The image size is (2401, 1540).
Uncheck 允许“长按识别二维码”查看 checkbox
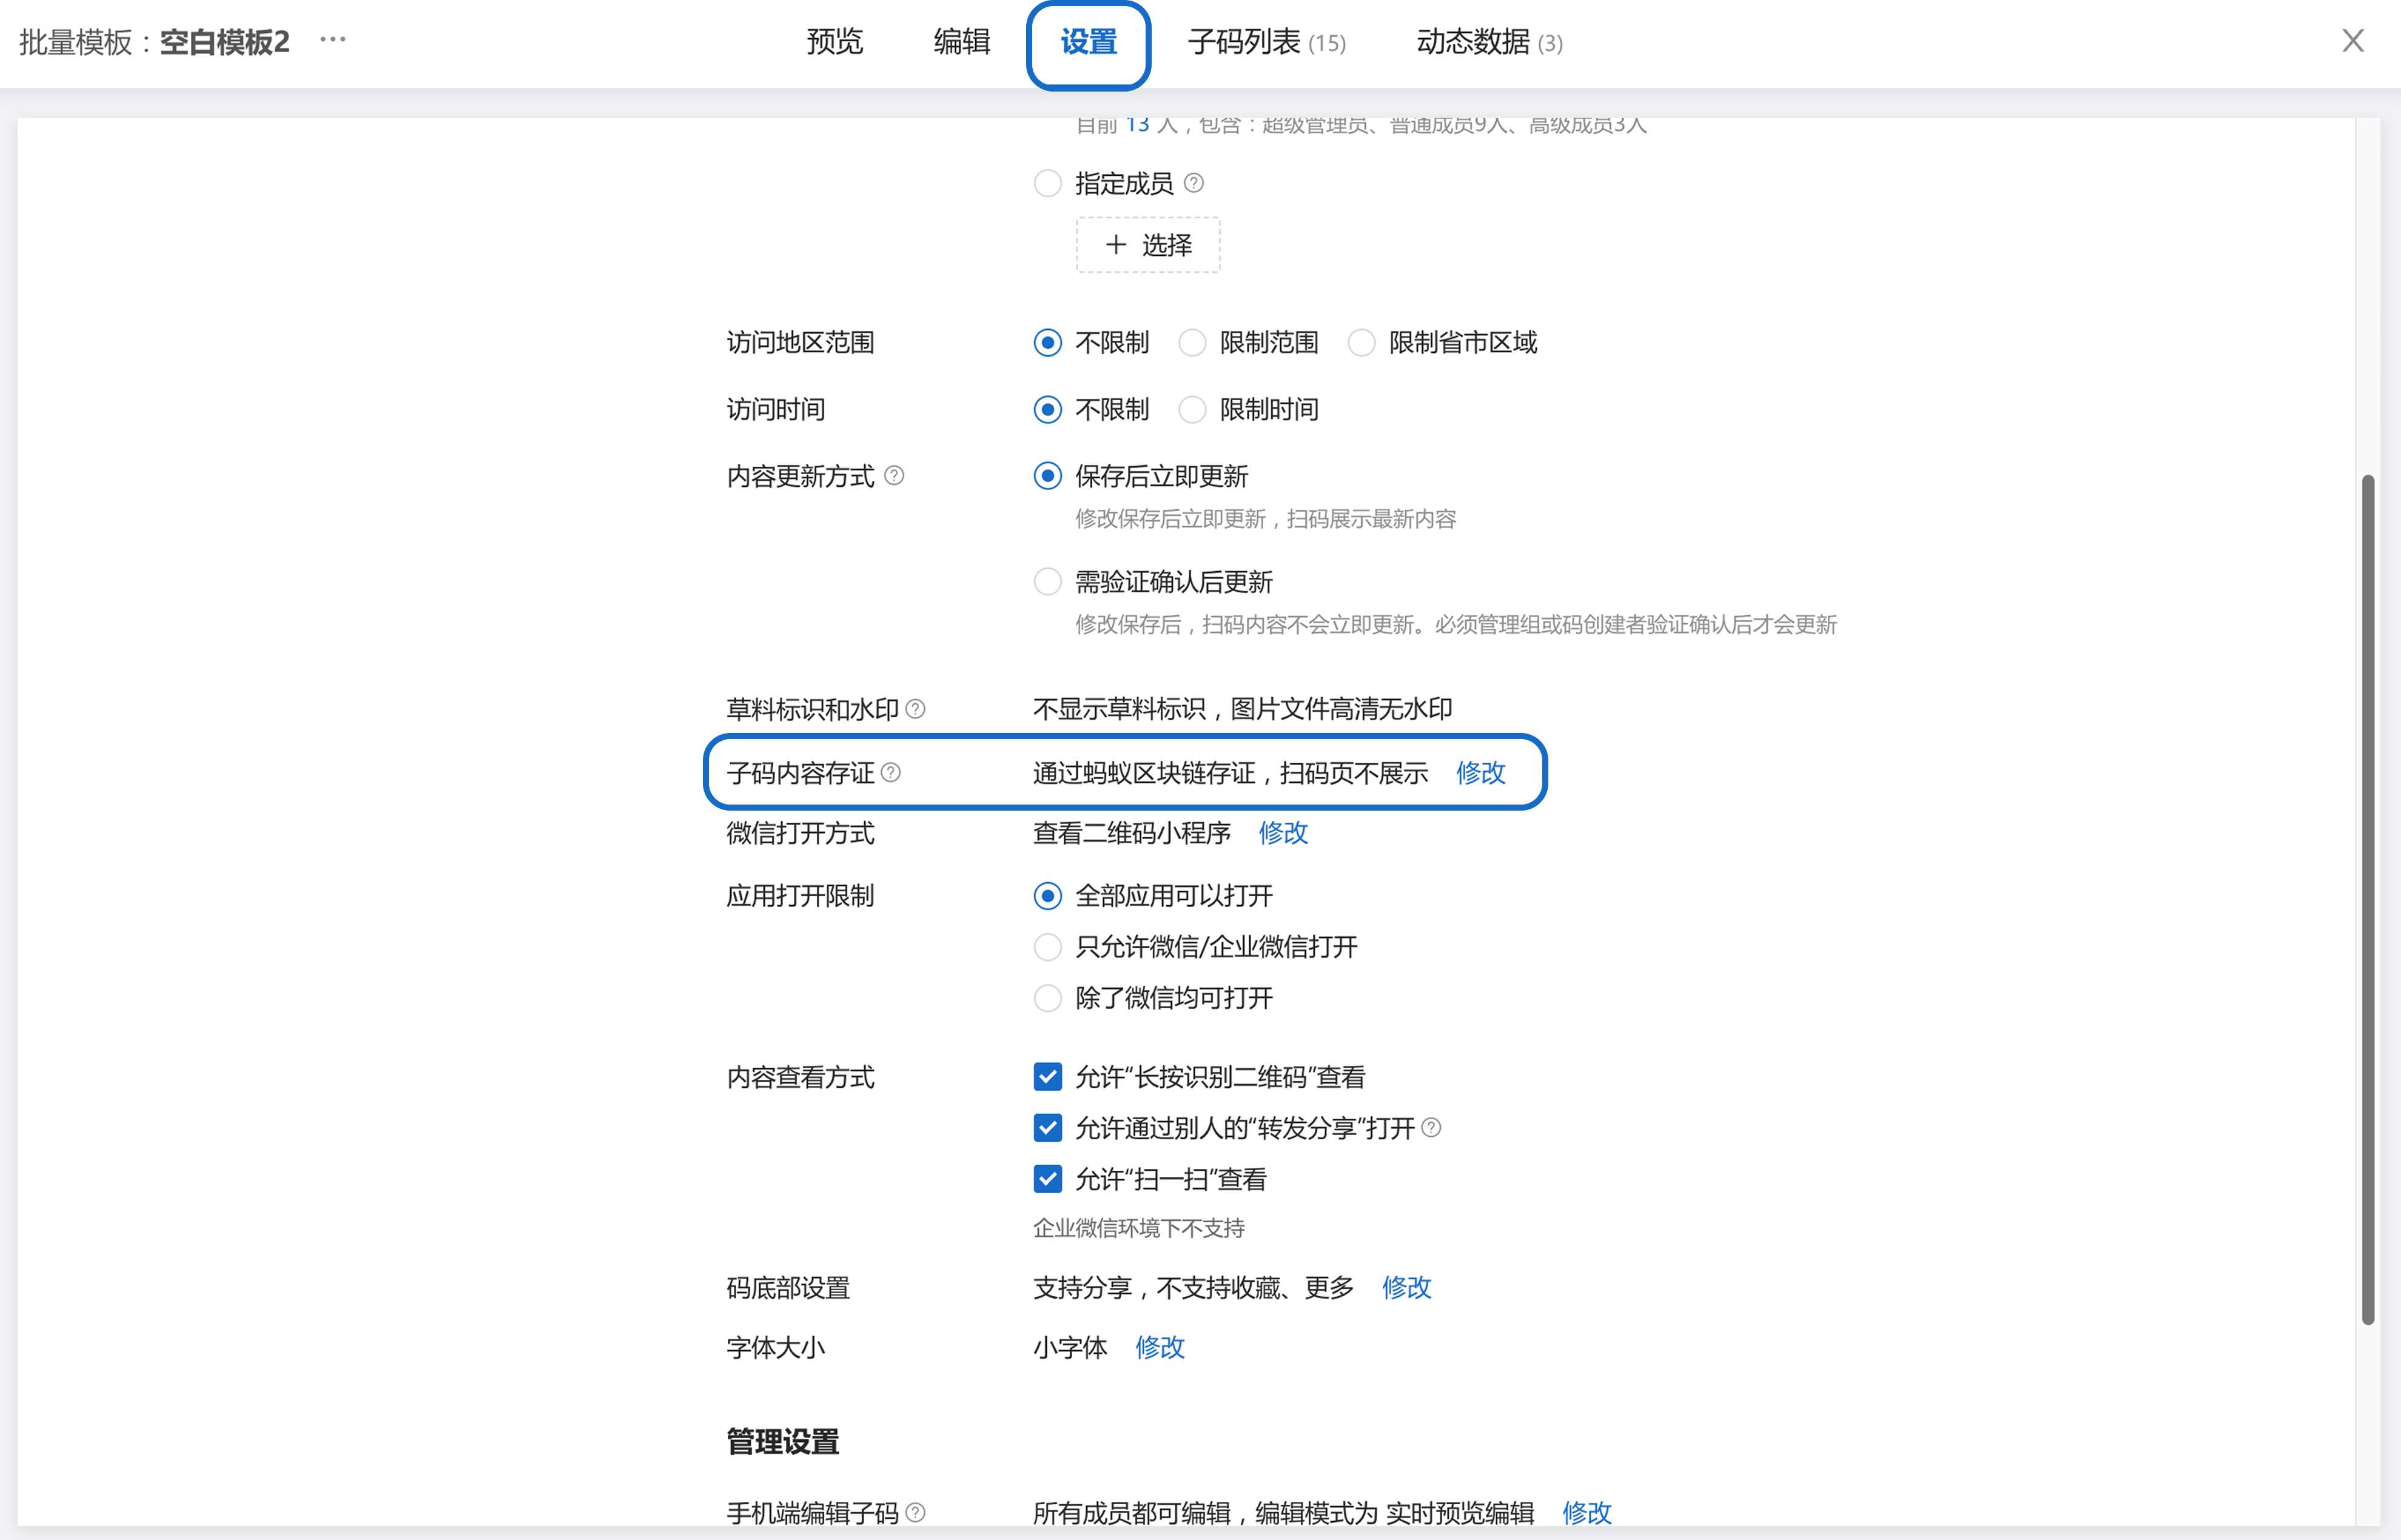click(x=1047, y=1077)
